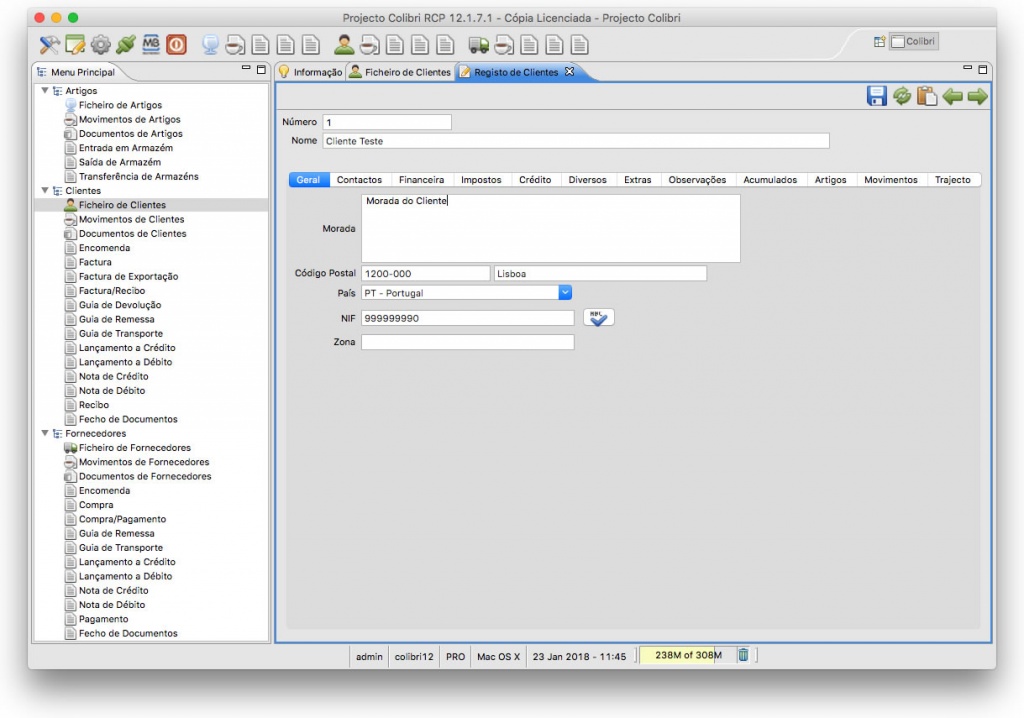Refresh the record with the green refresh icon
The width and height of the screenshot is (1024, 718).
click(902, 95)
